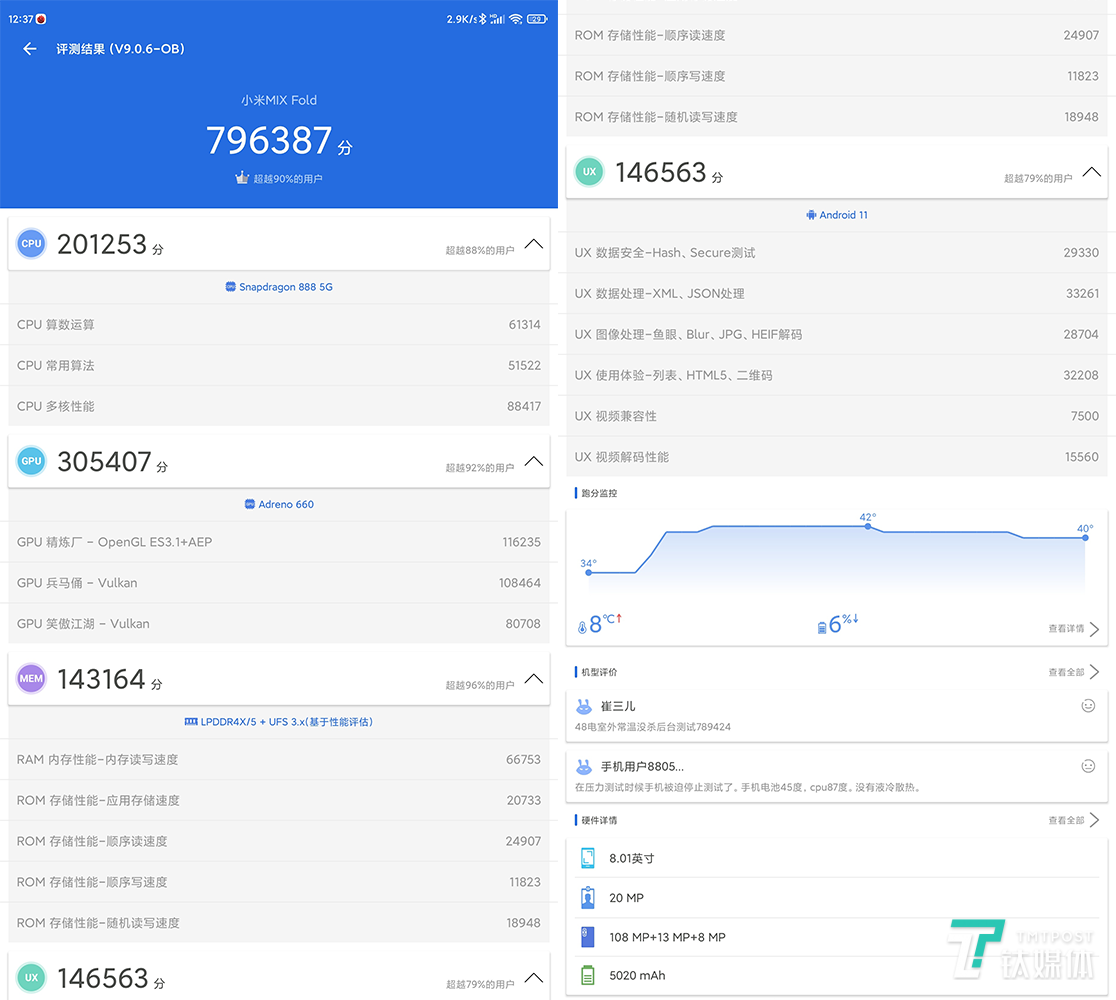Collapse UX 146563 section in left panel
This screenshot has height=1000, width=1116.
click(534, 978)
